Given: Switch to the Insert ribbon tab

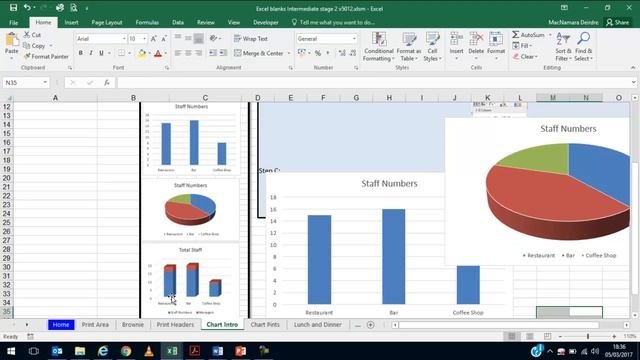Looking at the screenshot, I should (71, 22).
